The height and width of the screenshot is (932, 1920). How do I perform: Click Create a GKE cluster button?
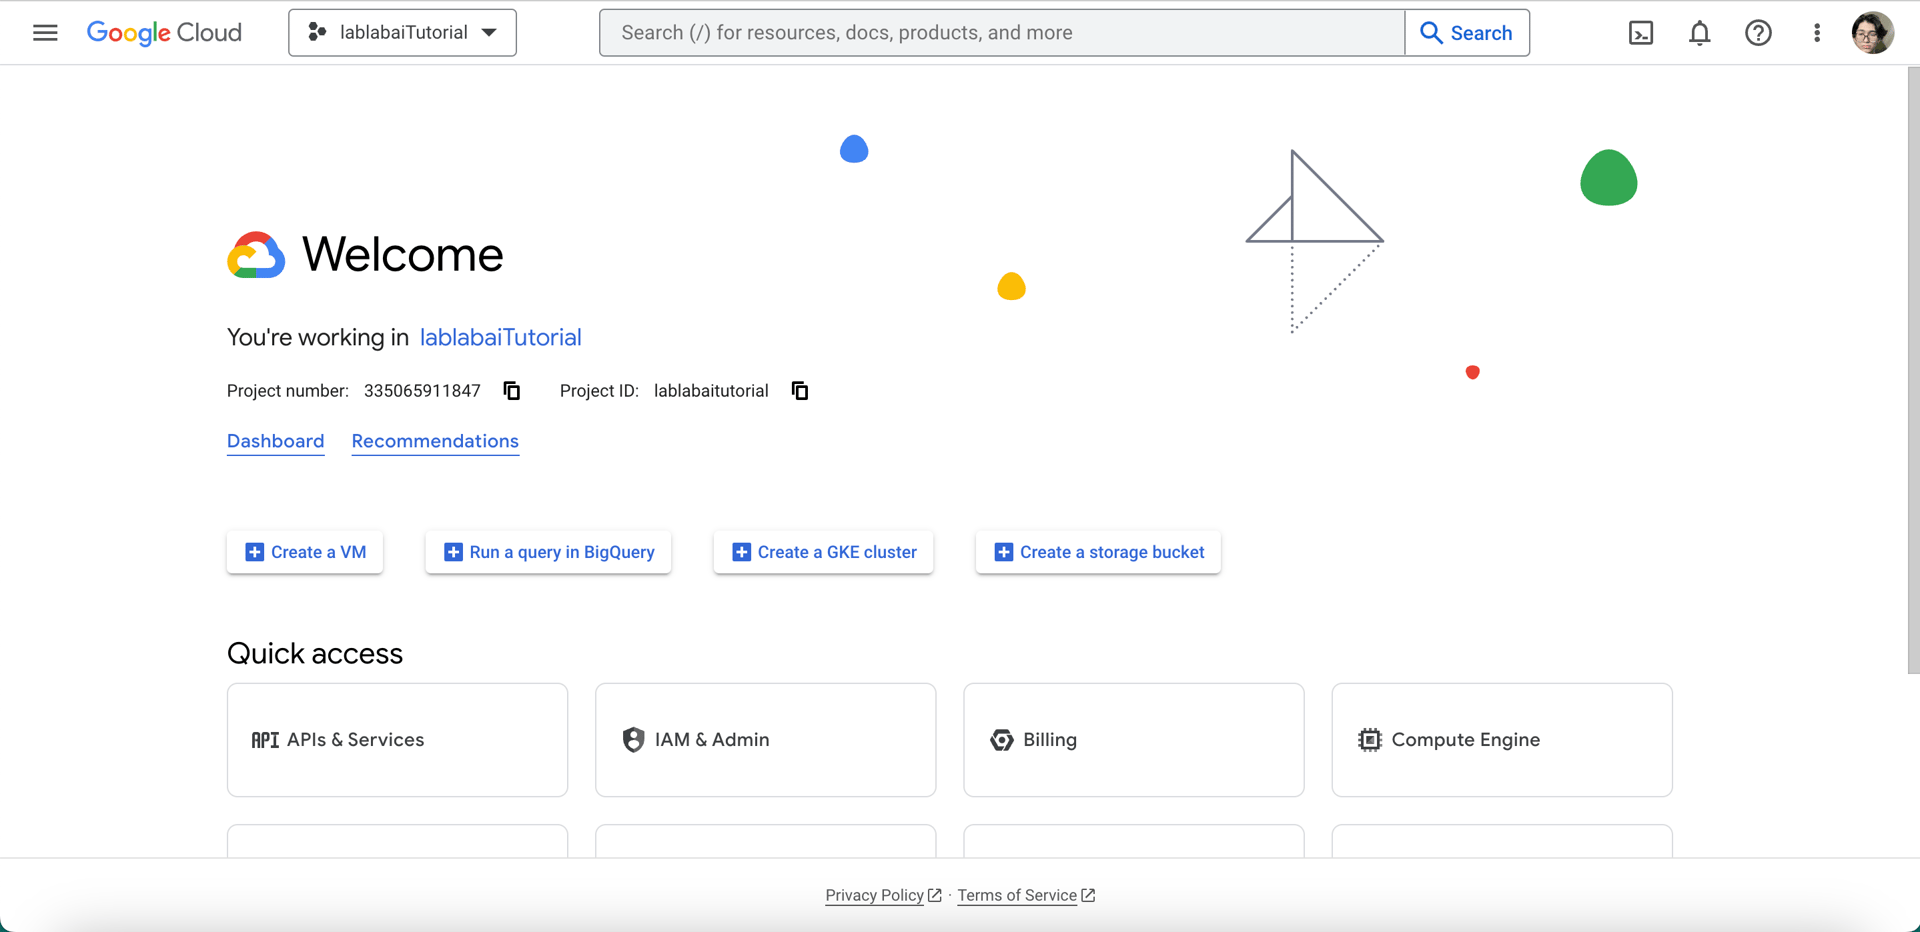[823, 552]
